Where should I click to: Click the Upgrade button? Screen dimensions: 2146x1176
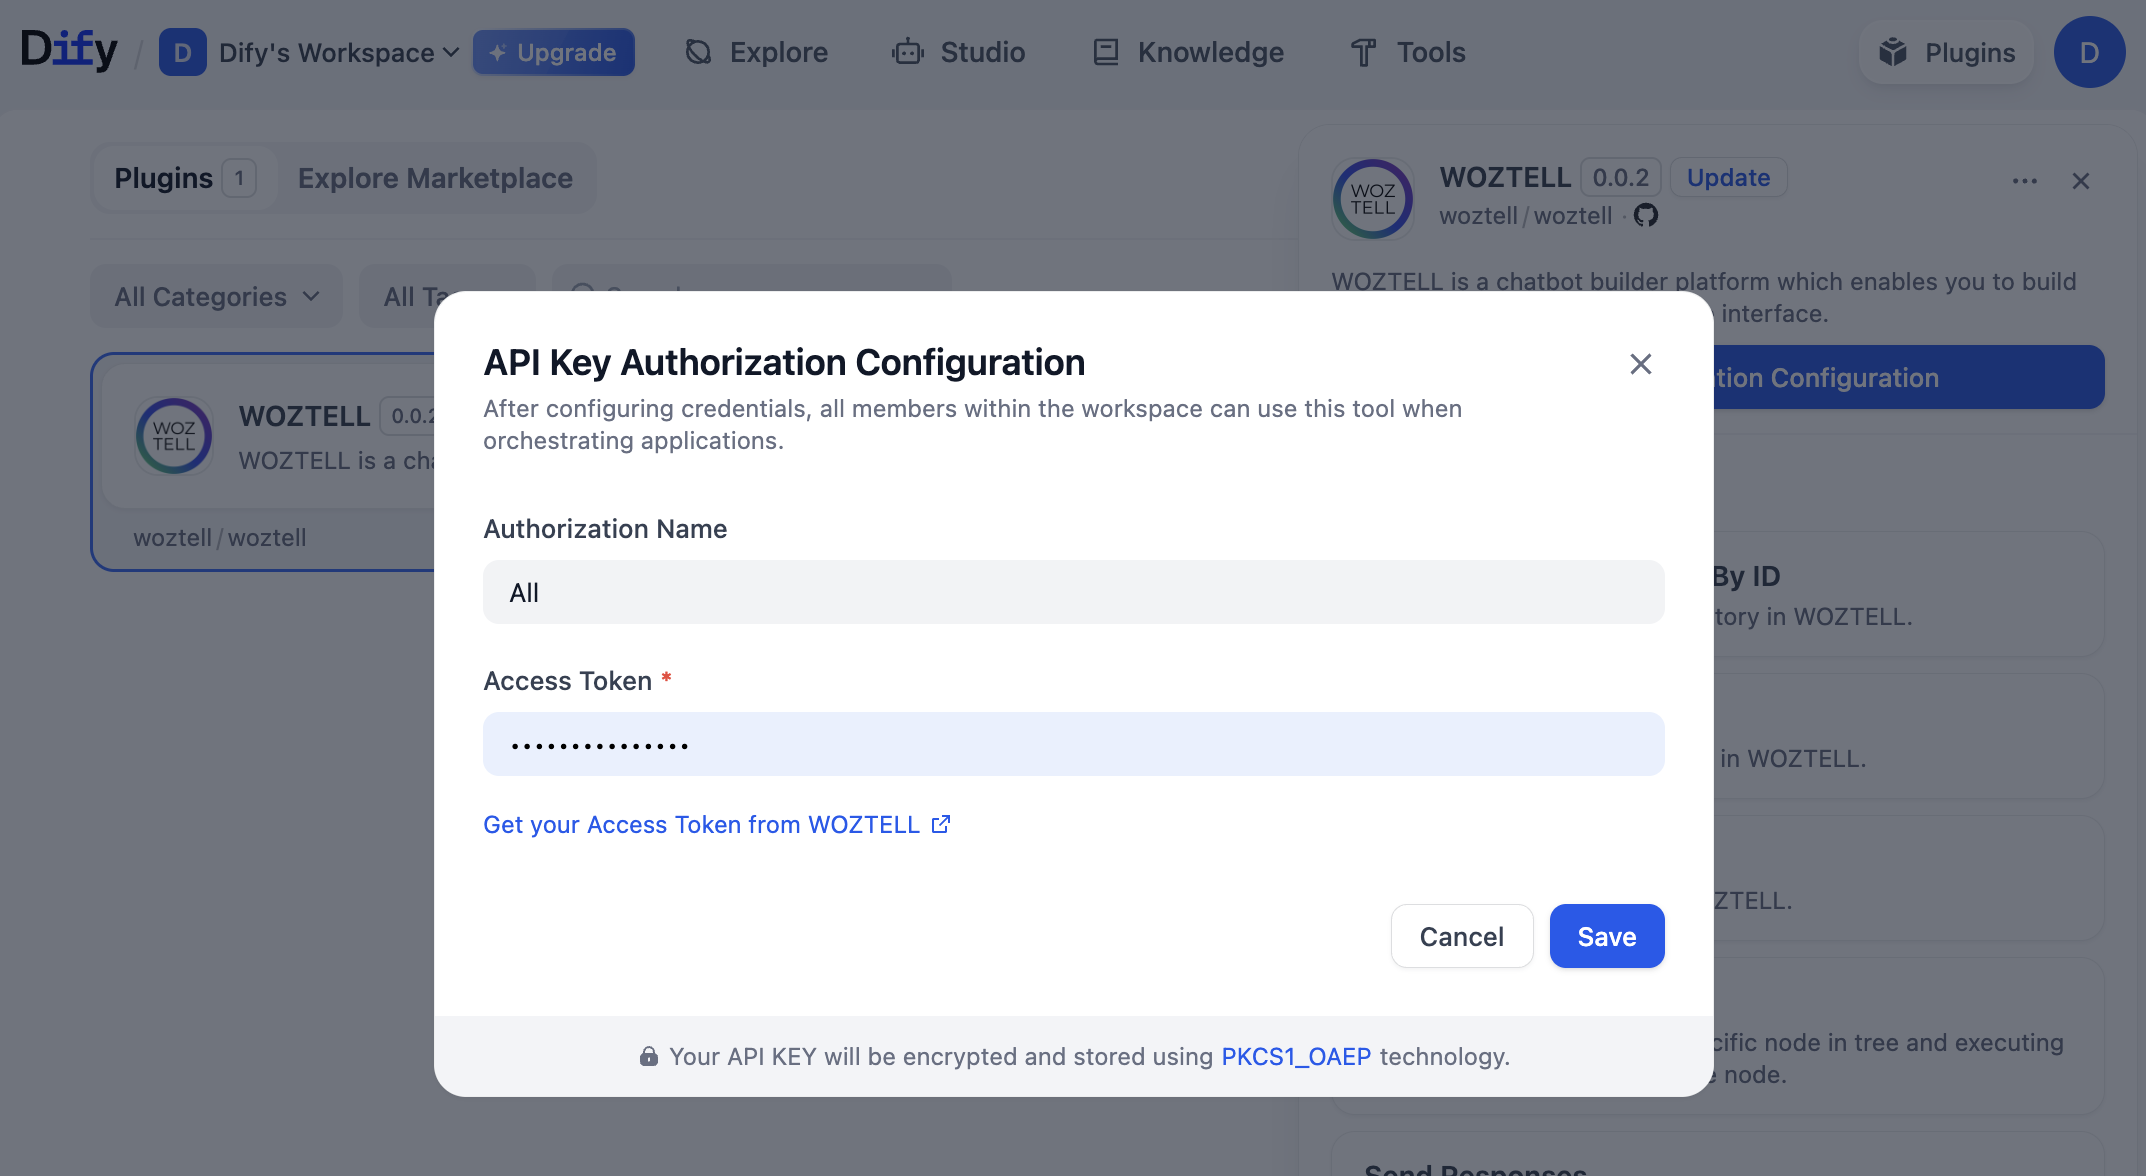(553, 52)
